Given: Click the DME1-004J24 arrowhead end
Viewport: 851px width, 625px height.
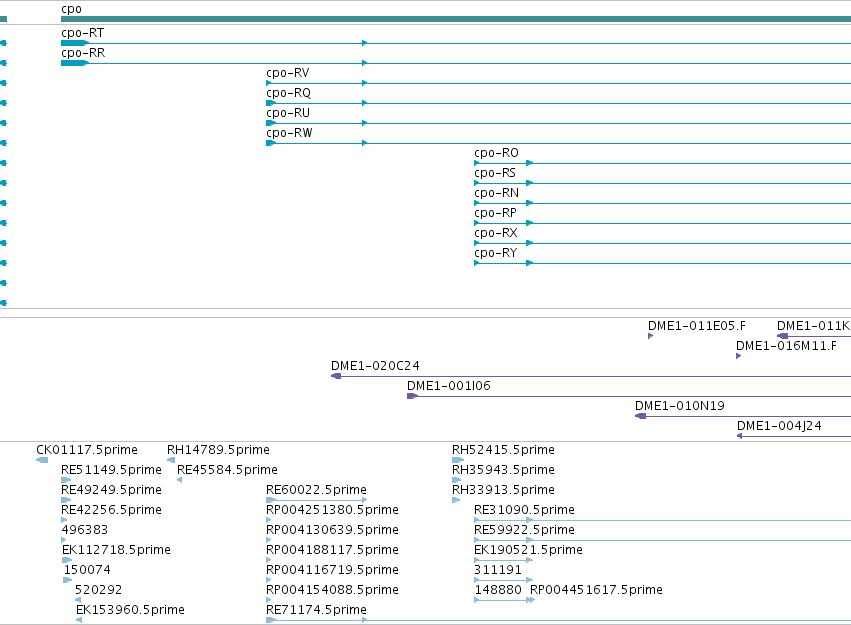Looking at the screenshot, I should pyautogui.click(x=739, y=436).
